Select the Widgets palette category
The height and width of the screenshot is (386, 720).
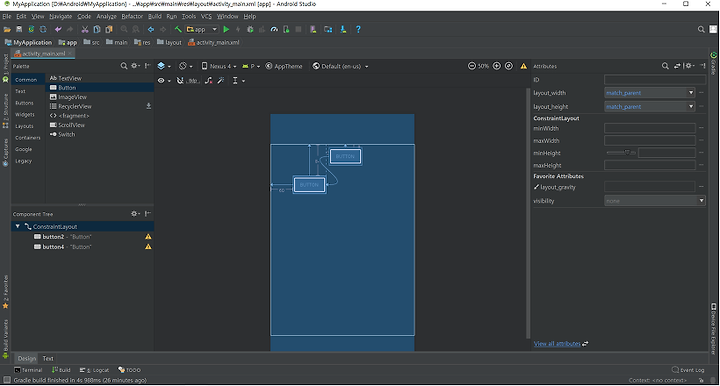pos(25,114)
